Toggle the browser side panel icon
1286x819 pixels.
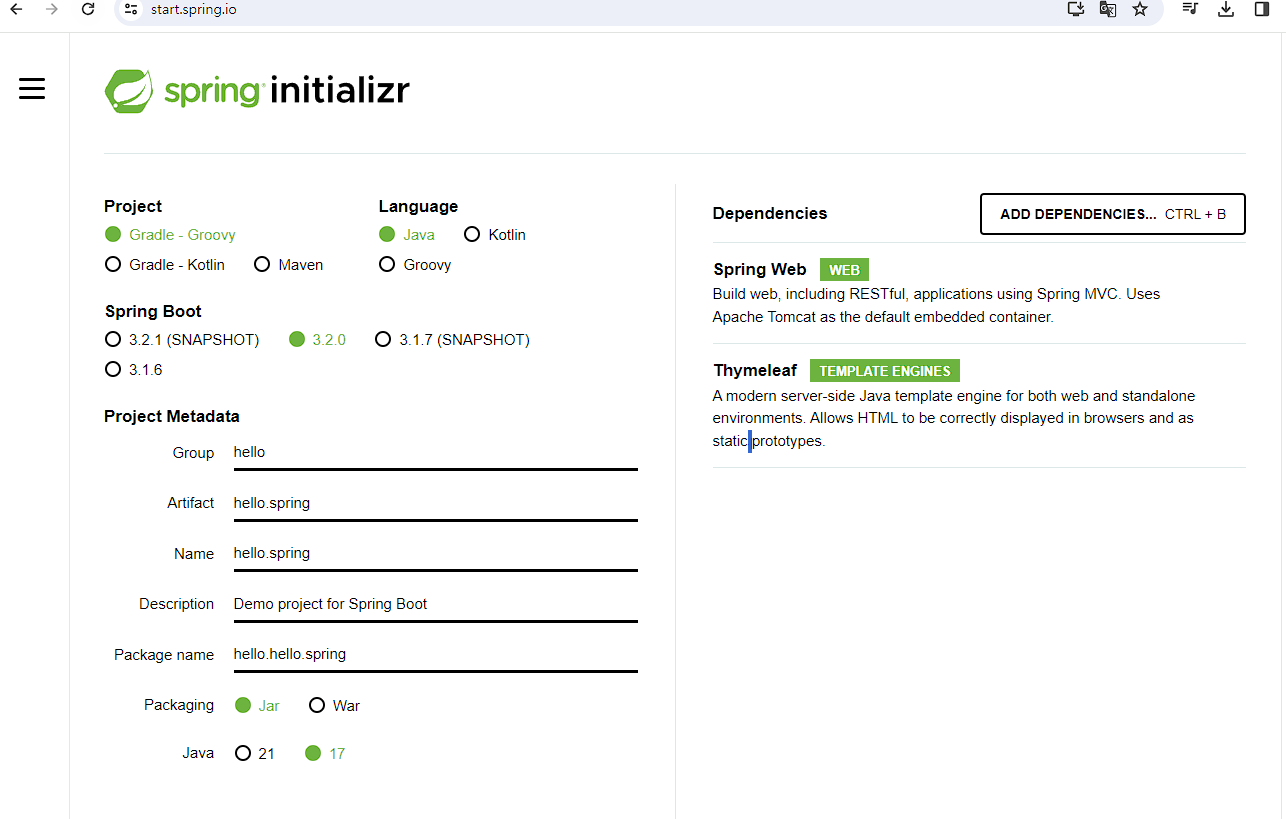(x=1262, y=9)
